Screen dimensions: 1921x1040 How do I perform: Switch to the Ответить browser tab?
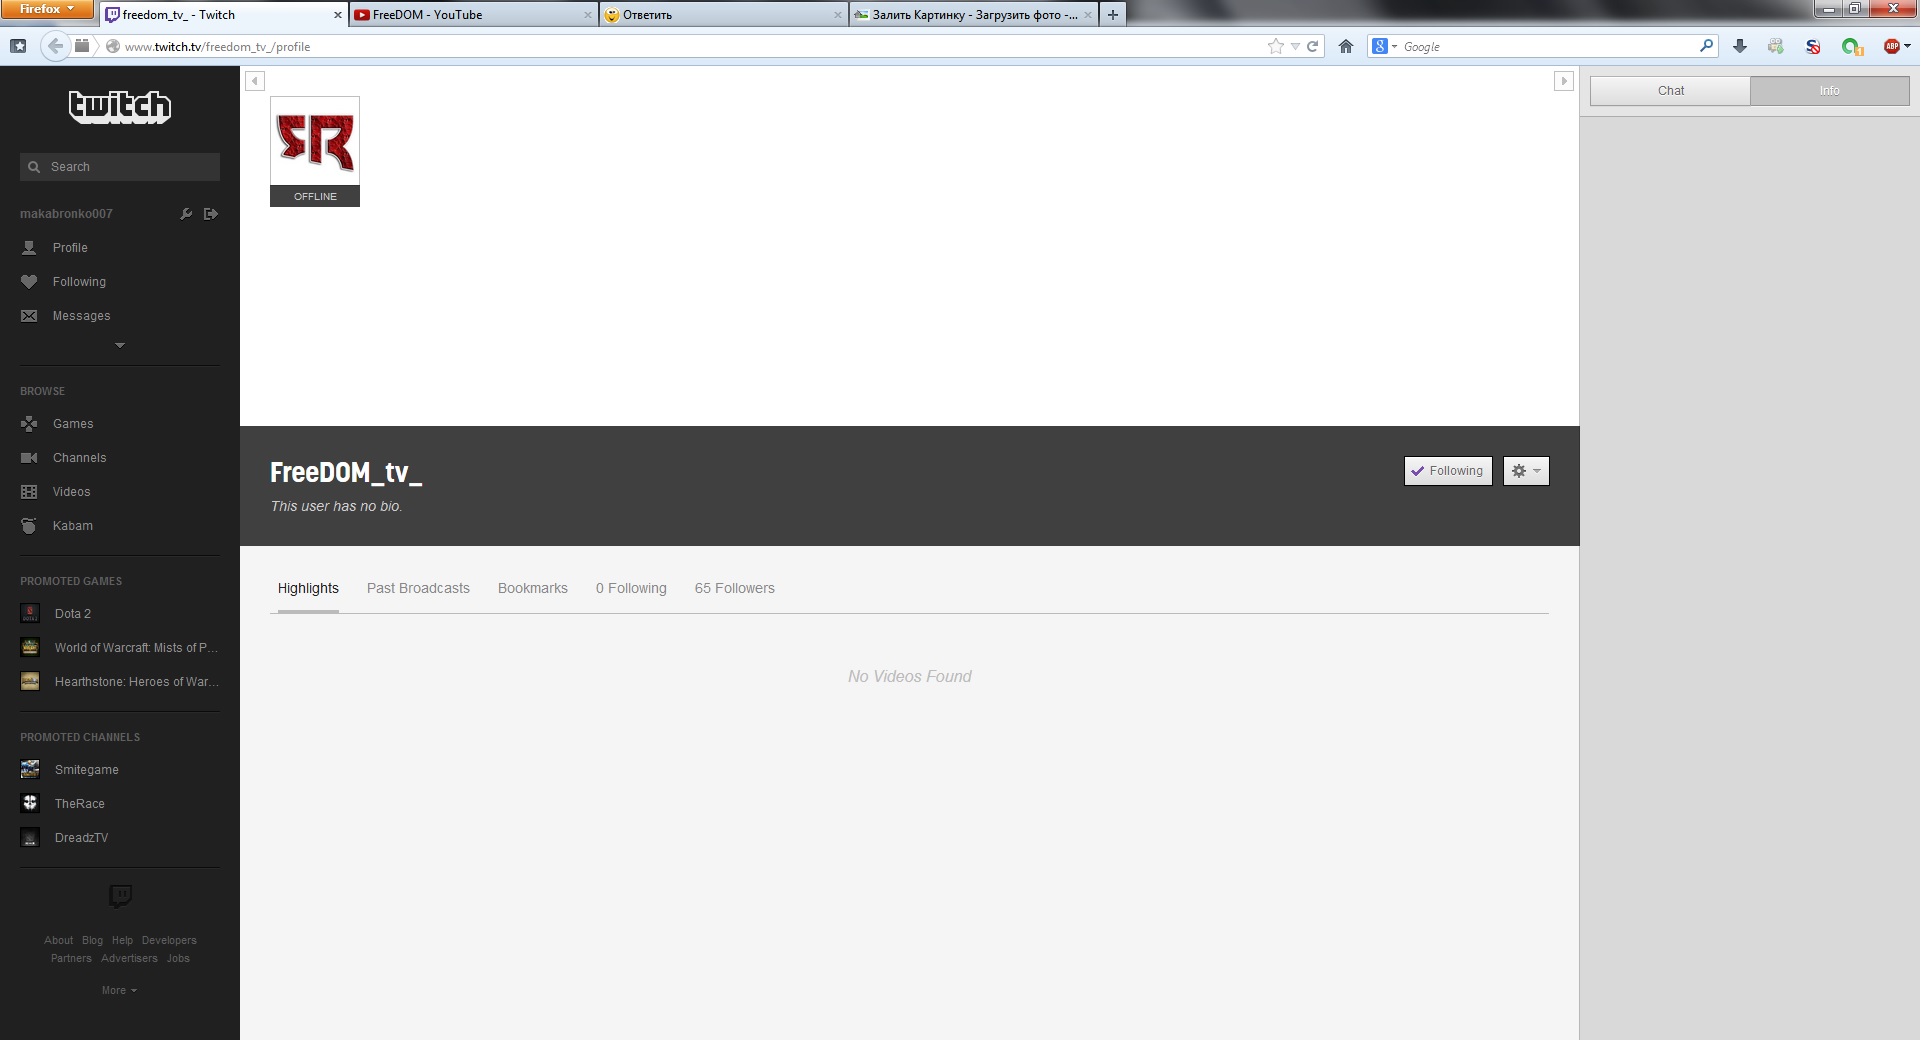click(x=722, y=15)
